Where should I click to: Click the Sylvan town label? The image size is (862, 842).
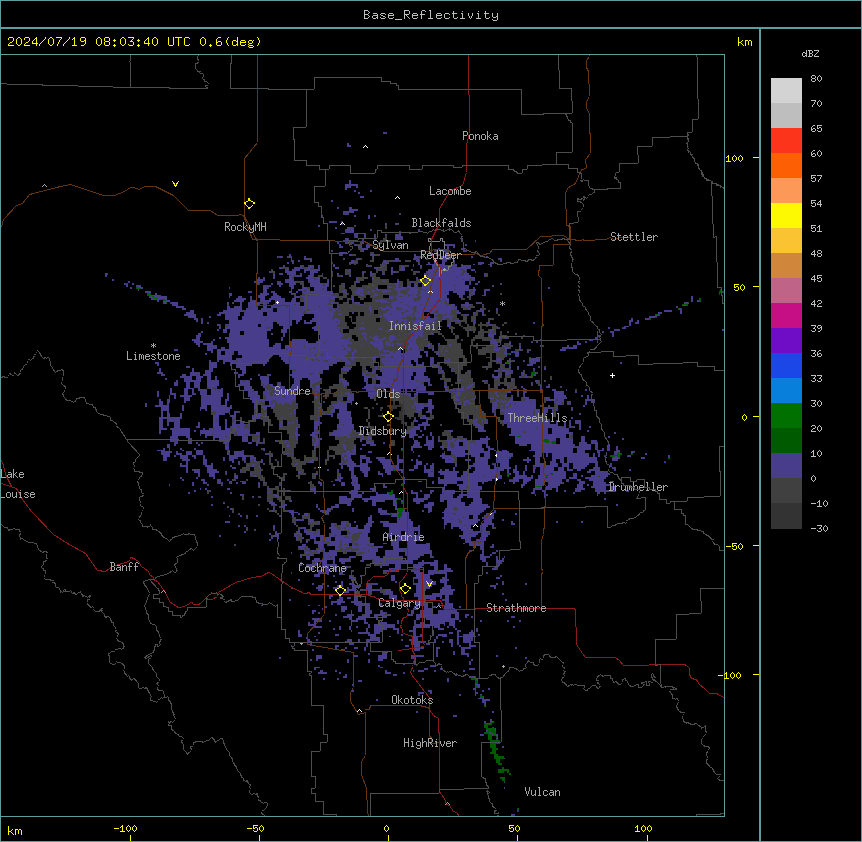point(390,245)
